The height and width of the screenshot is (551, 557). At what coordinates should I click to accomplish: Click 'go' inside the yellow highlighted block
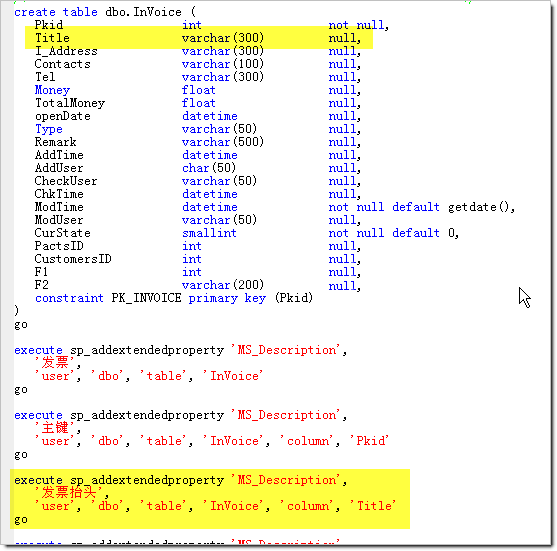pyautogui.click(x=21, y=520)
